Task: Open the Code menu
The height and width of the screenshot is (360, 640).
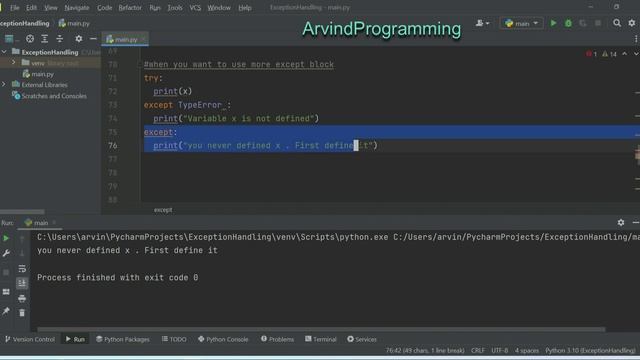Action: tap(104, 7)
